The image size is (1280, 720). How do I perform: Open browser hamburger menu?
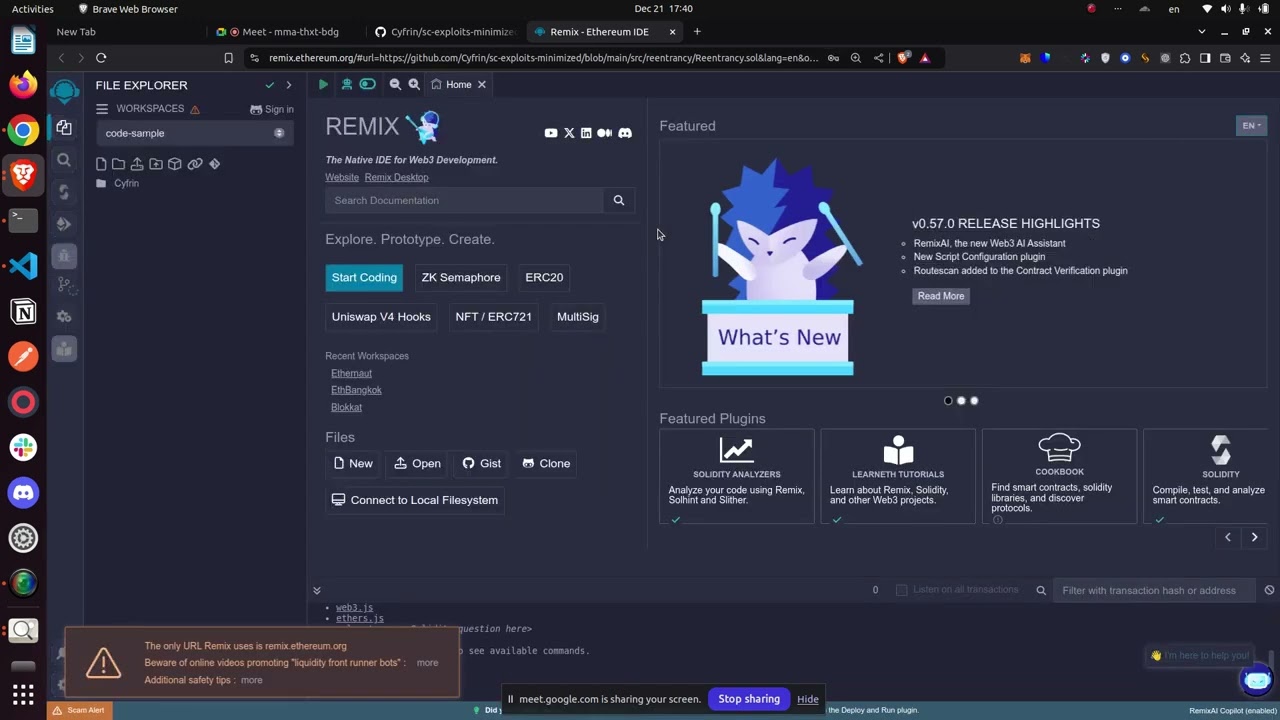tap(1265, 58)
